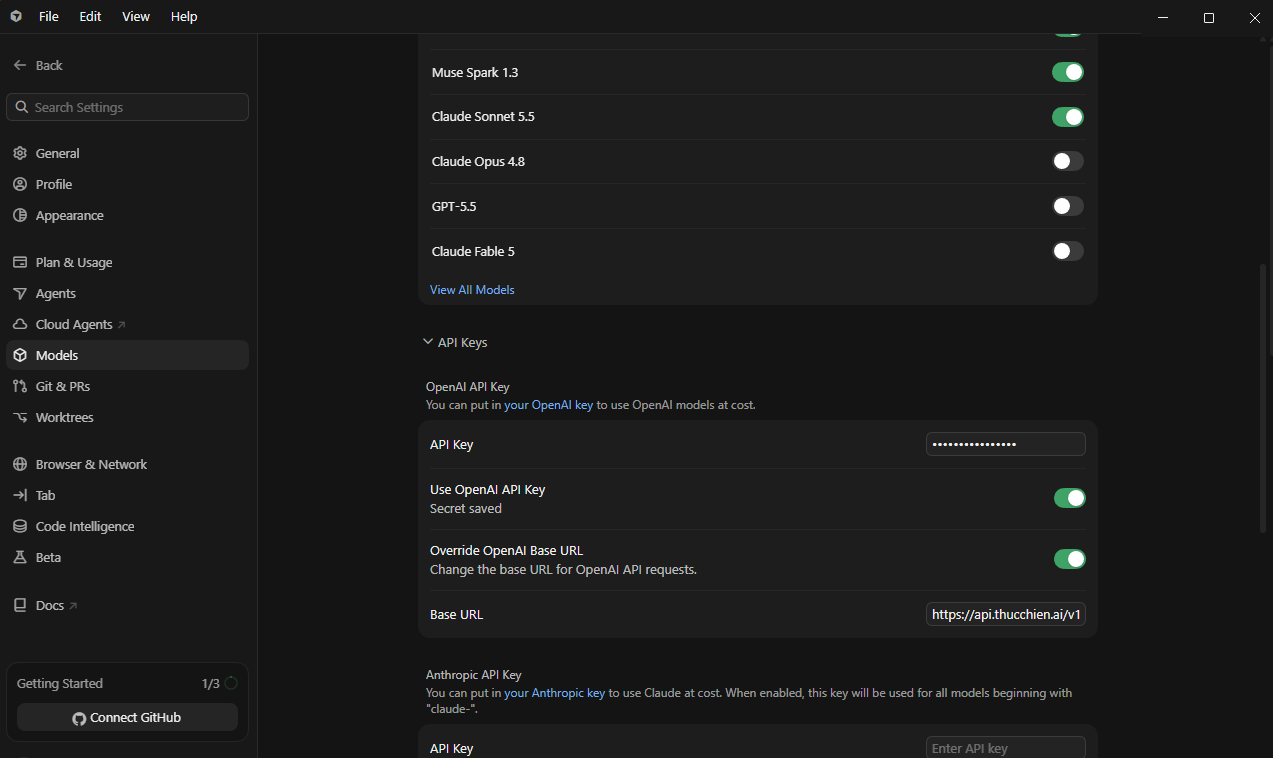Screen dimensions: 1273x758
Task: Select the Appearance palette icon
Action: click(x=19, y=215)
